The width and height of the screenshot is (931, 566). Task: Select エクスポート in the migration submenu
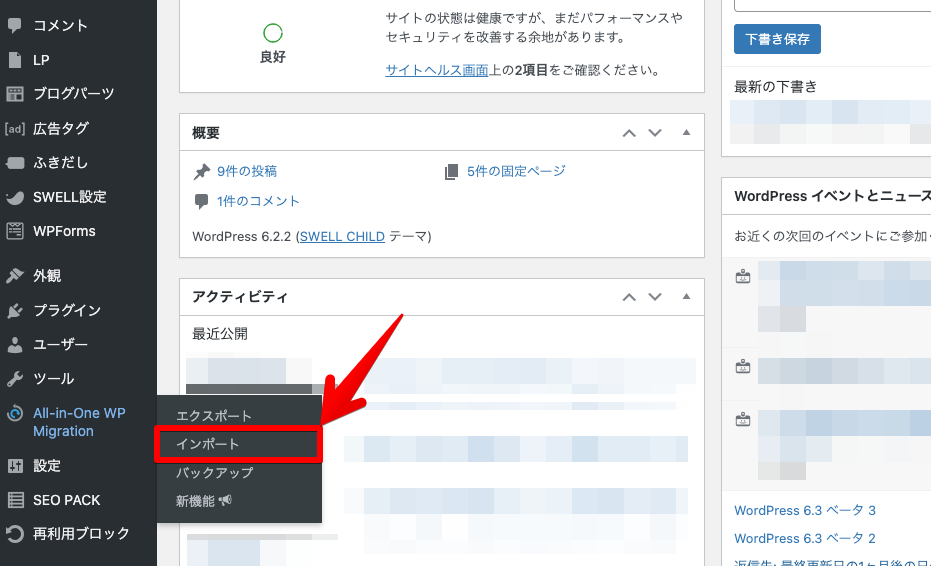pyautogui.click(x=214, y=416)
